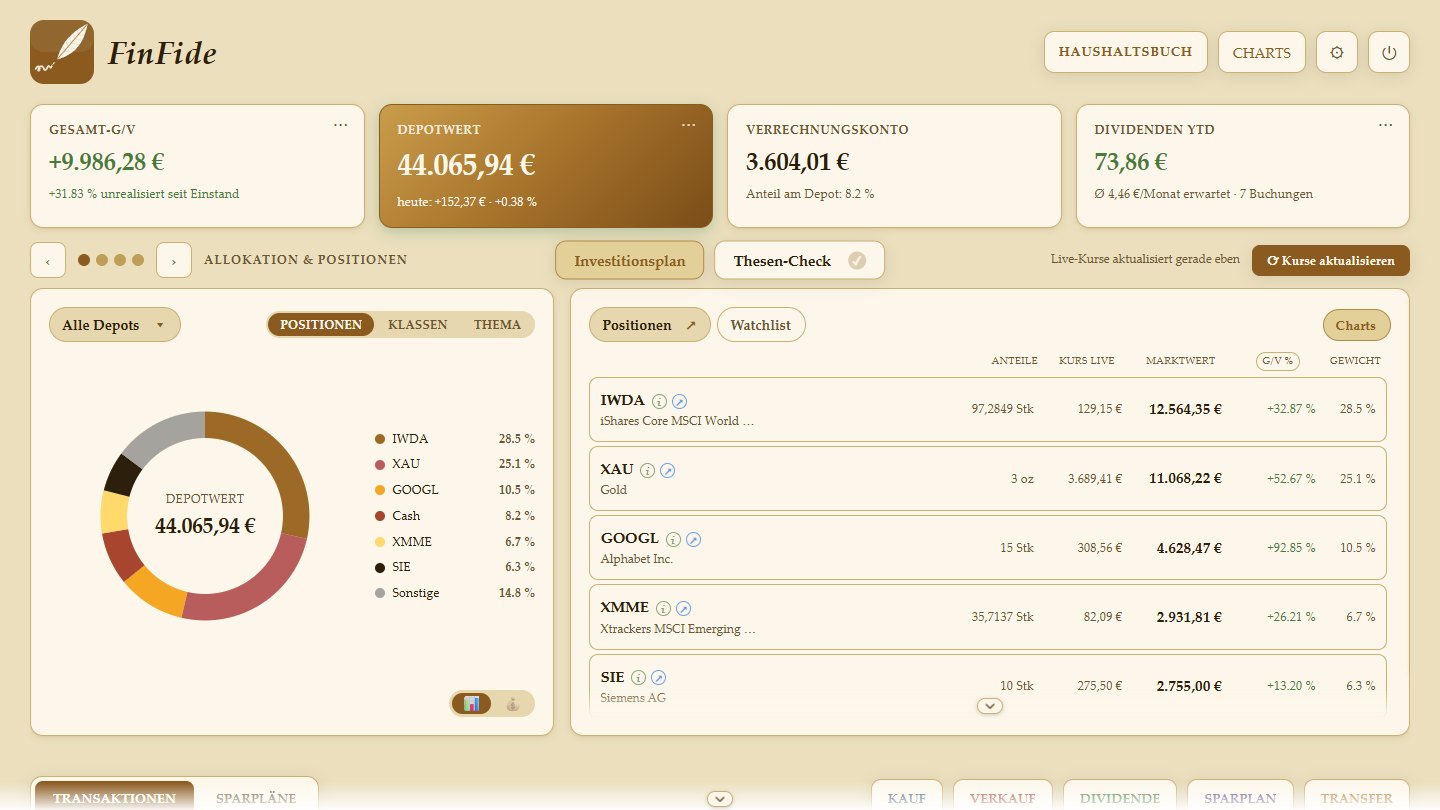Open settings via the gear icon
The height and width of the screenshot is (810, 1440).
point(1337,52)
